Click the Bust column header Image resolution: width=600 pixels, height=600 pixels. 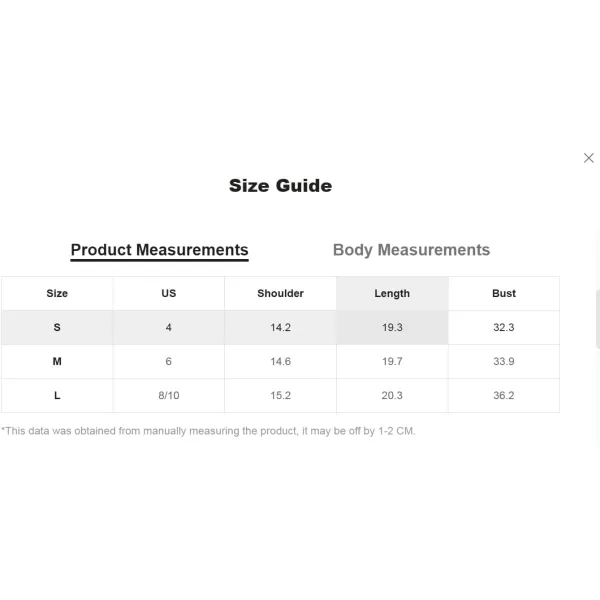click(504, 293)
